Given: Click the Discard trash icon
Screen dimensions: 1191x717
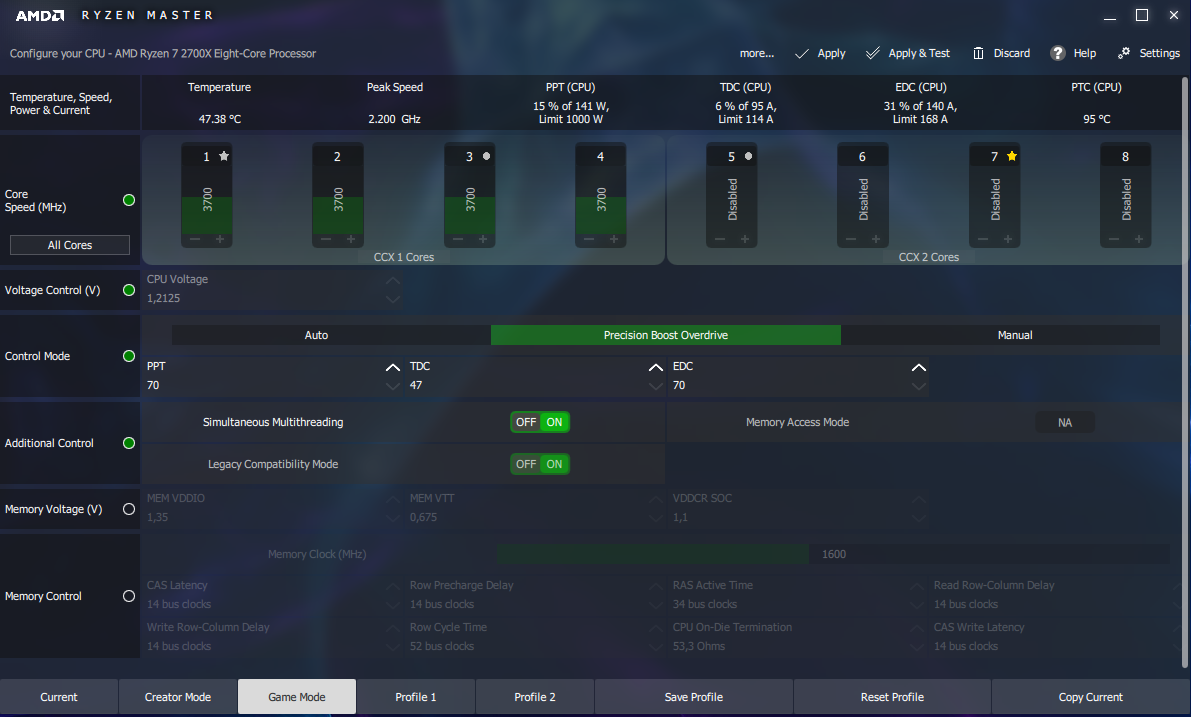Looking at the screenshot, I should pos(978,53).
